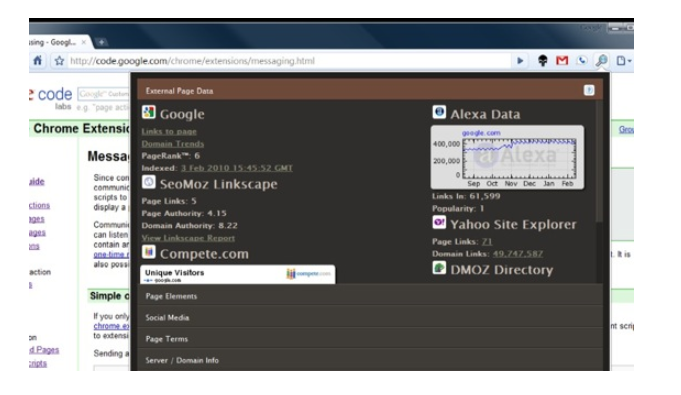Image resolution: width=681 pixels, height=395 pixels.
Task: Open the Links to page link
Action: [169, 131]
